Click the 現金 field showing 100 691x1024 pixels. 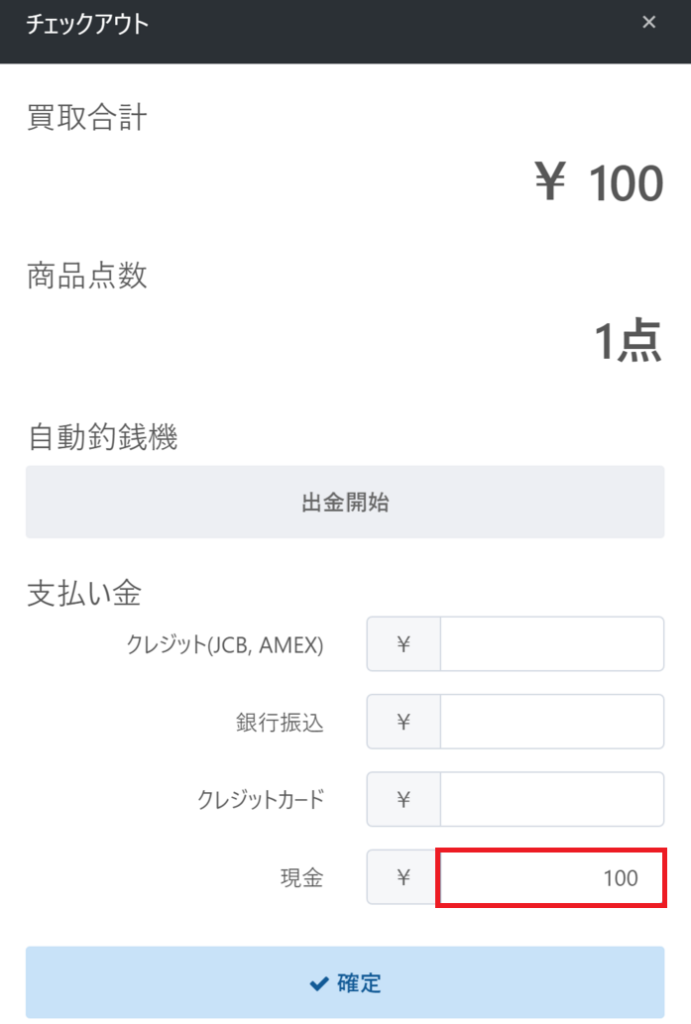point(552,878)
